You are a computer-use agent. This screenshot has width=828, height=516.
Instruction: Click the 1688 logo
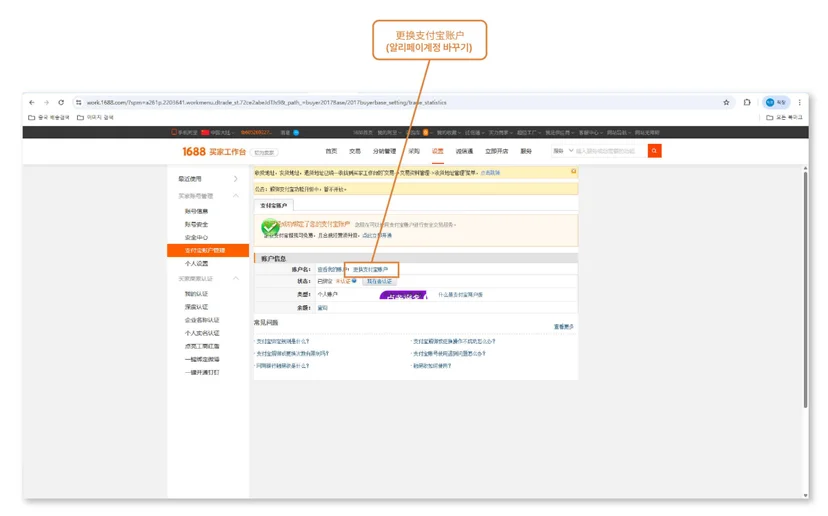(194, 152)
